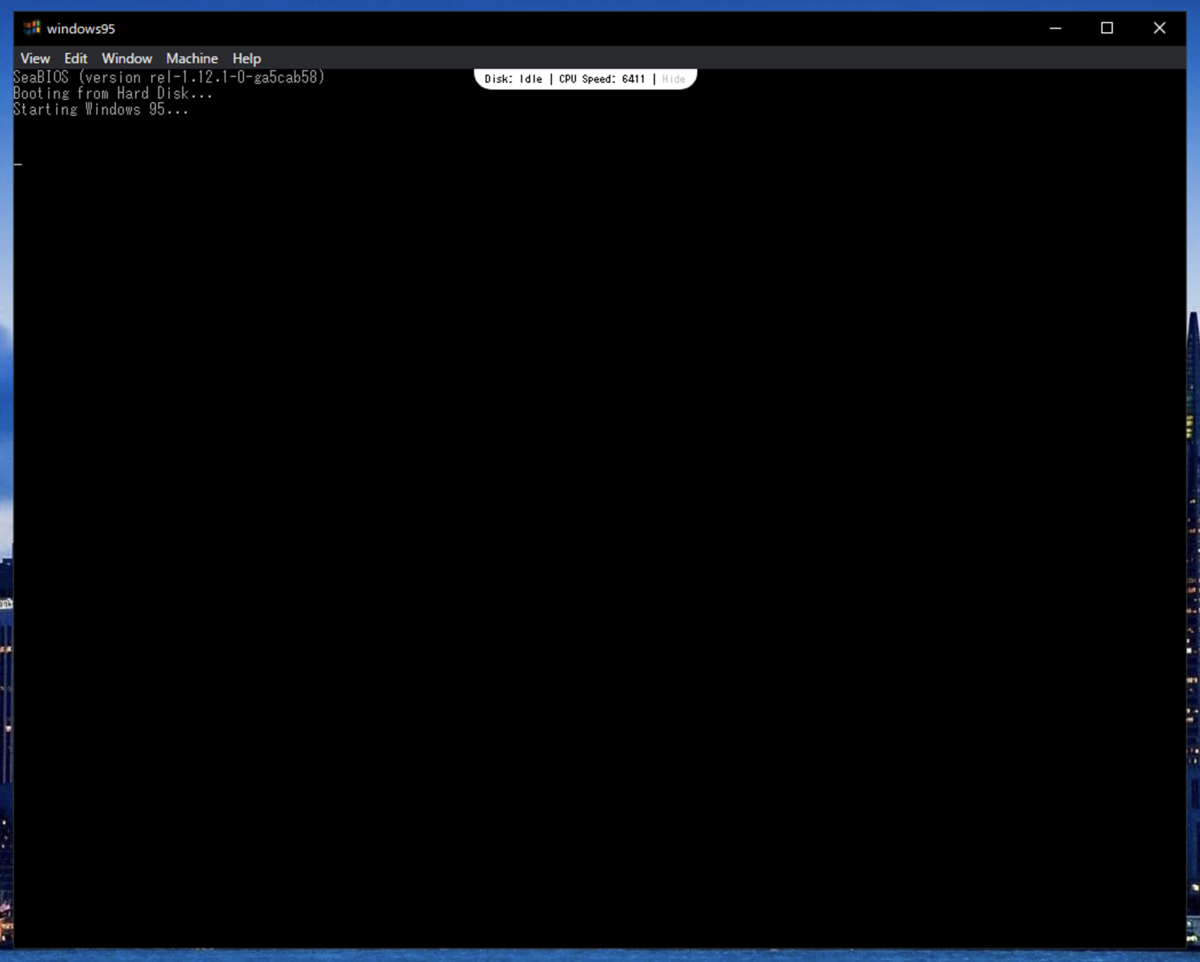This screenshot has width=1200, height=962.
Task: Click the windows95 app icon in title bar
Action: [32, 28]
